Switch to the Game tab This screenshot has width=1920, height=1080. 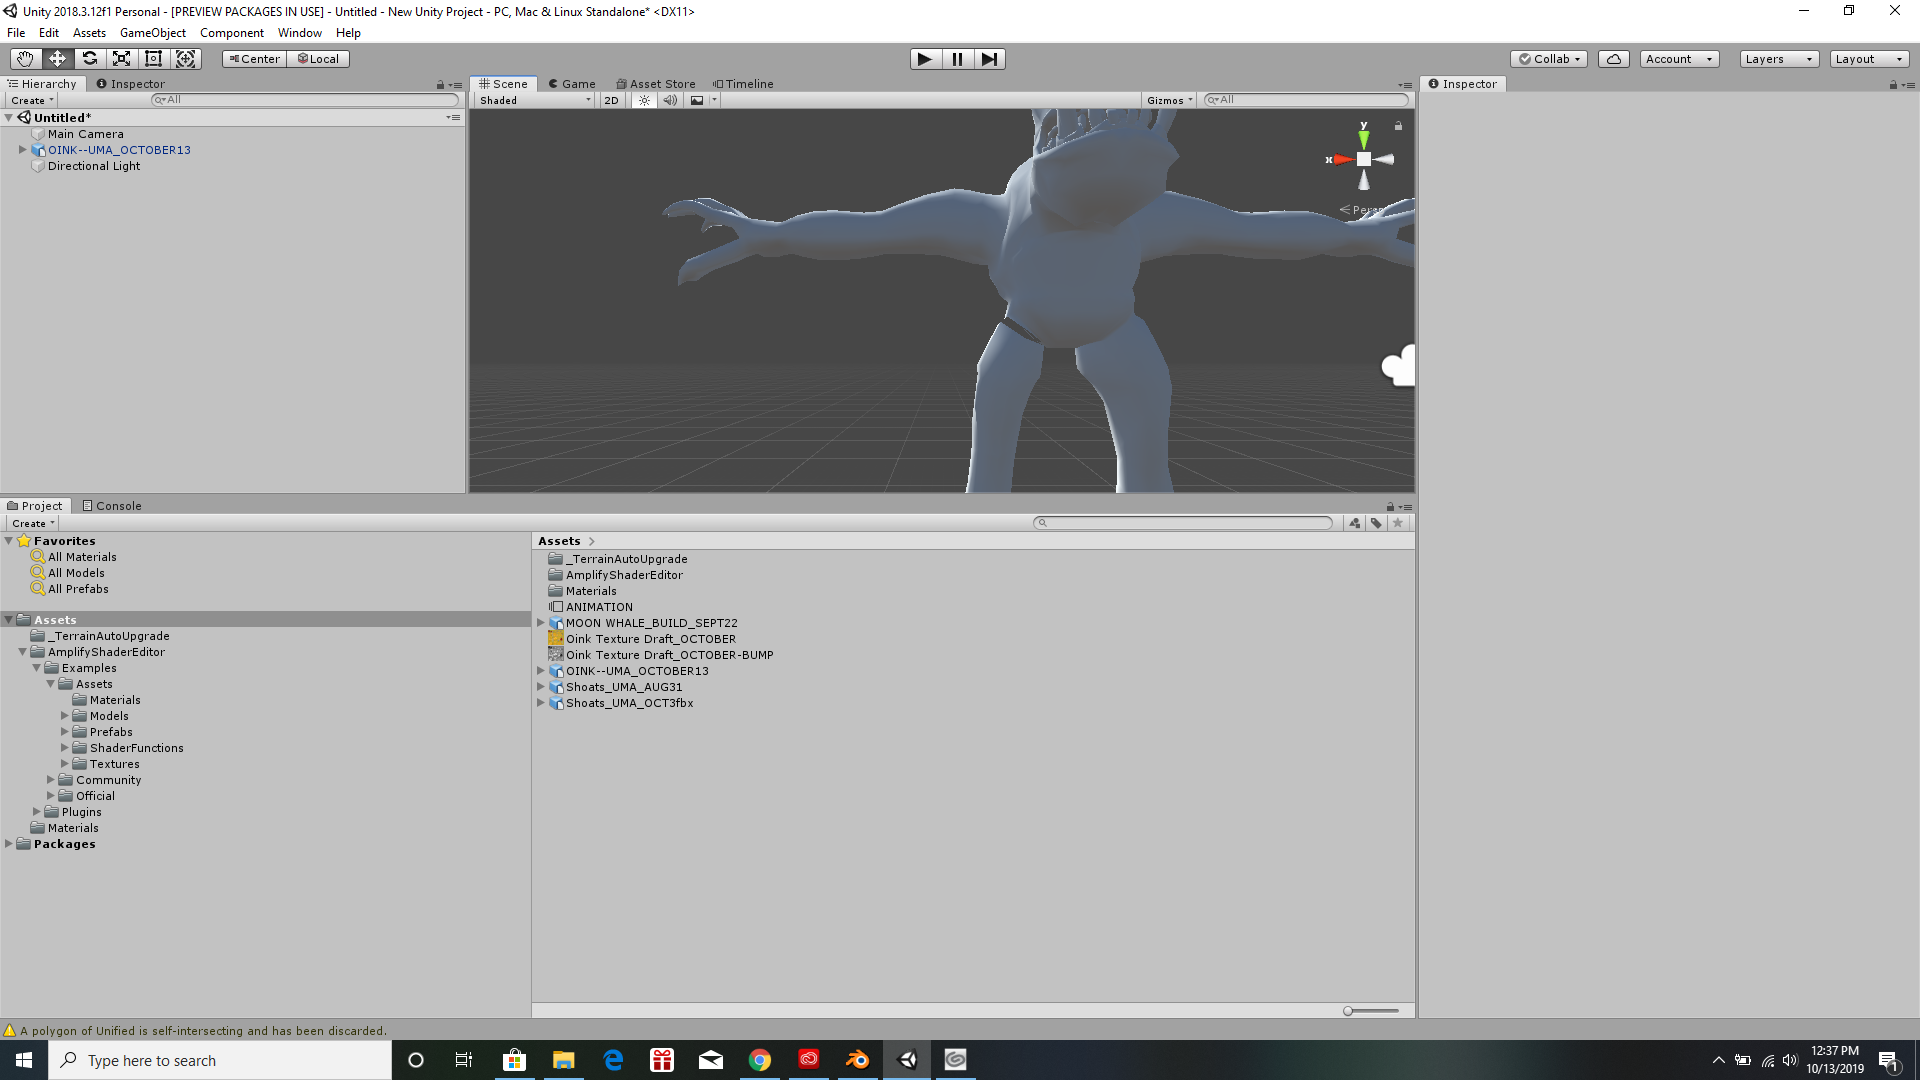click(571, 84)
